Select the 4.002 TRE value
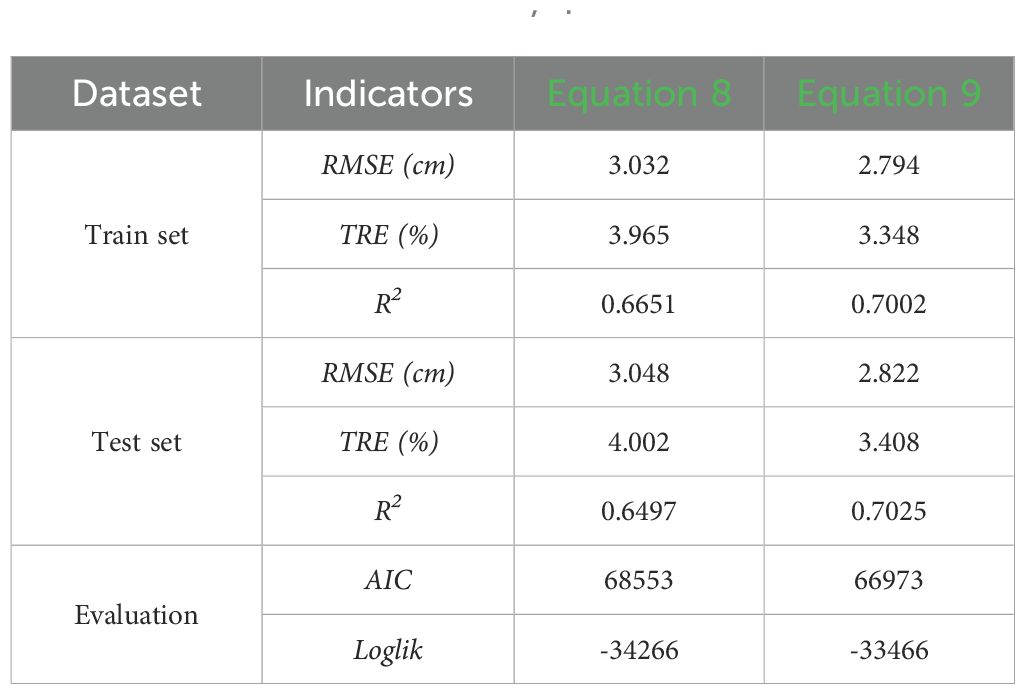1025x694 pixels. click(x=639, y=442)
